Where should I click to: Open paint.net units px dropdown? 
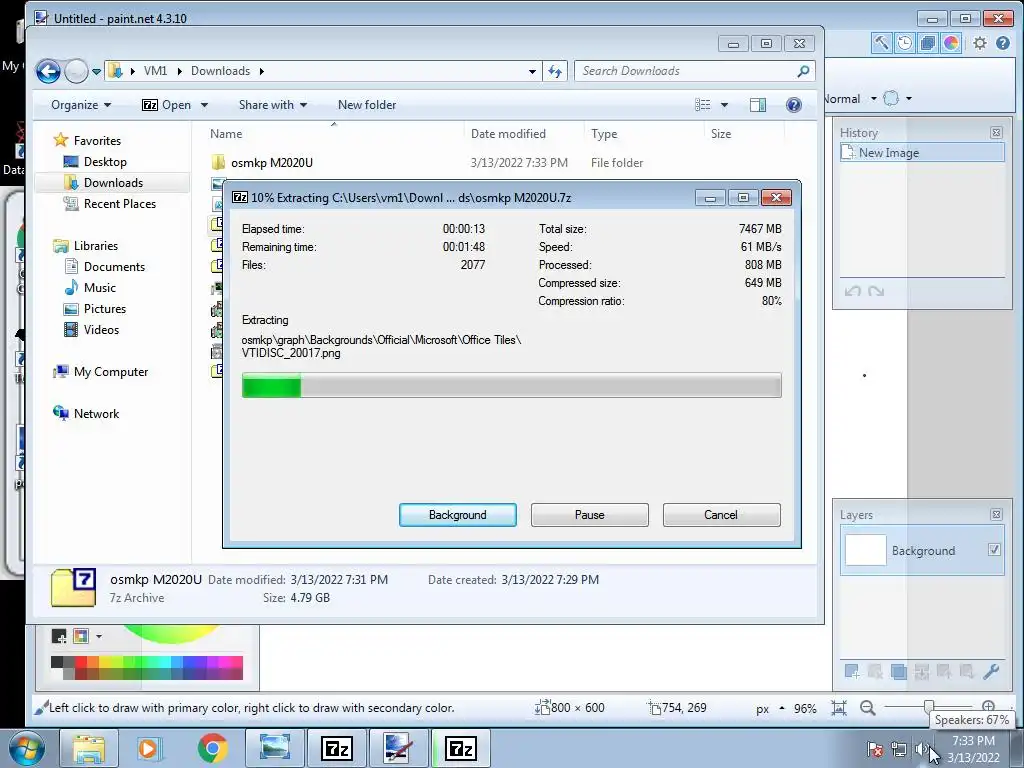771,709
